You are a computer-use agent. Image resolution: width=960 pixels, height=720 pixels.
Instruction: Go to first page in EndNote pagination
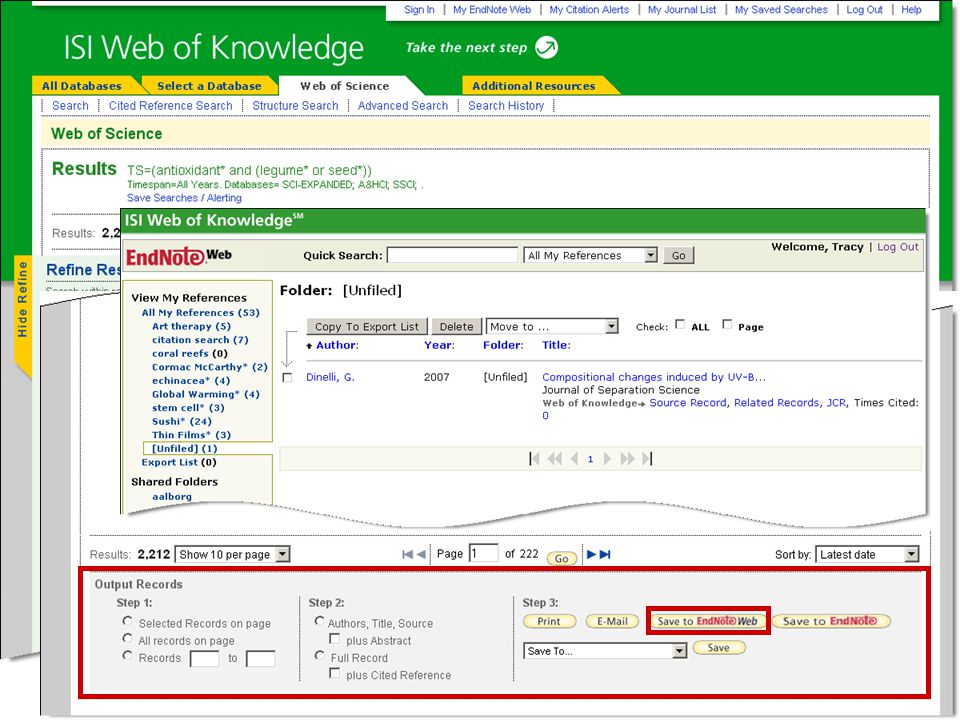pyautogui.click(x=534, y=459)
